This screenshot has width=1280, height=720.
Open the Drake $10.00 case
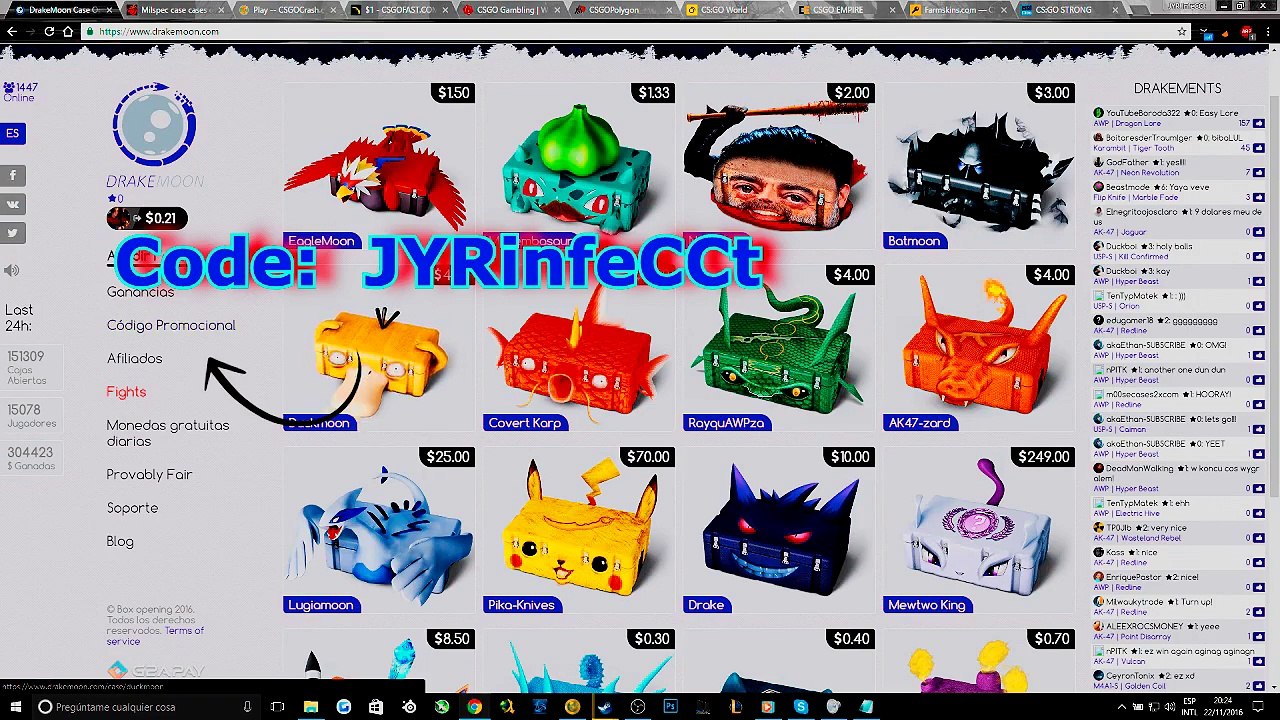[x=778, y=530]
